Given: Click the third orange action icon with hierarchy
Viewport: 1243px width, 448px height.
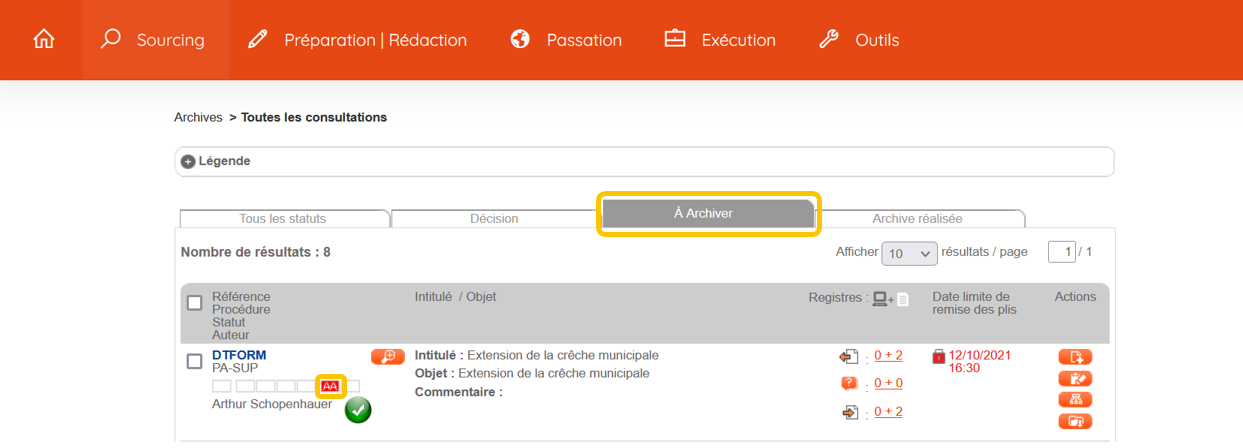Looking at the screenshot, I should pyautogui.click(x=1075, y=399).
